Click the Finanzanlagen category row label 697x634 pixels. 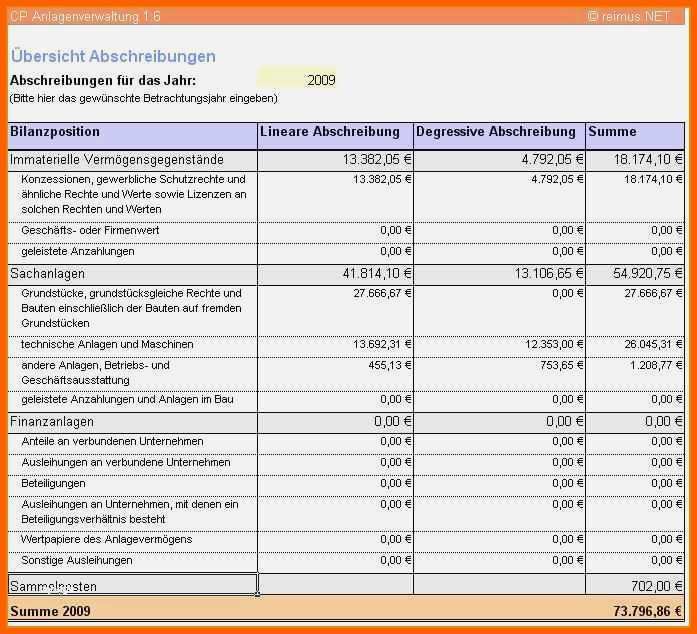(52, 421)
